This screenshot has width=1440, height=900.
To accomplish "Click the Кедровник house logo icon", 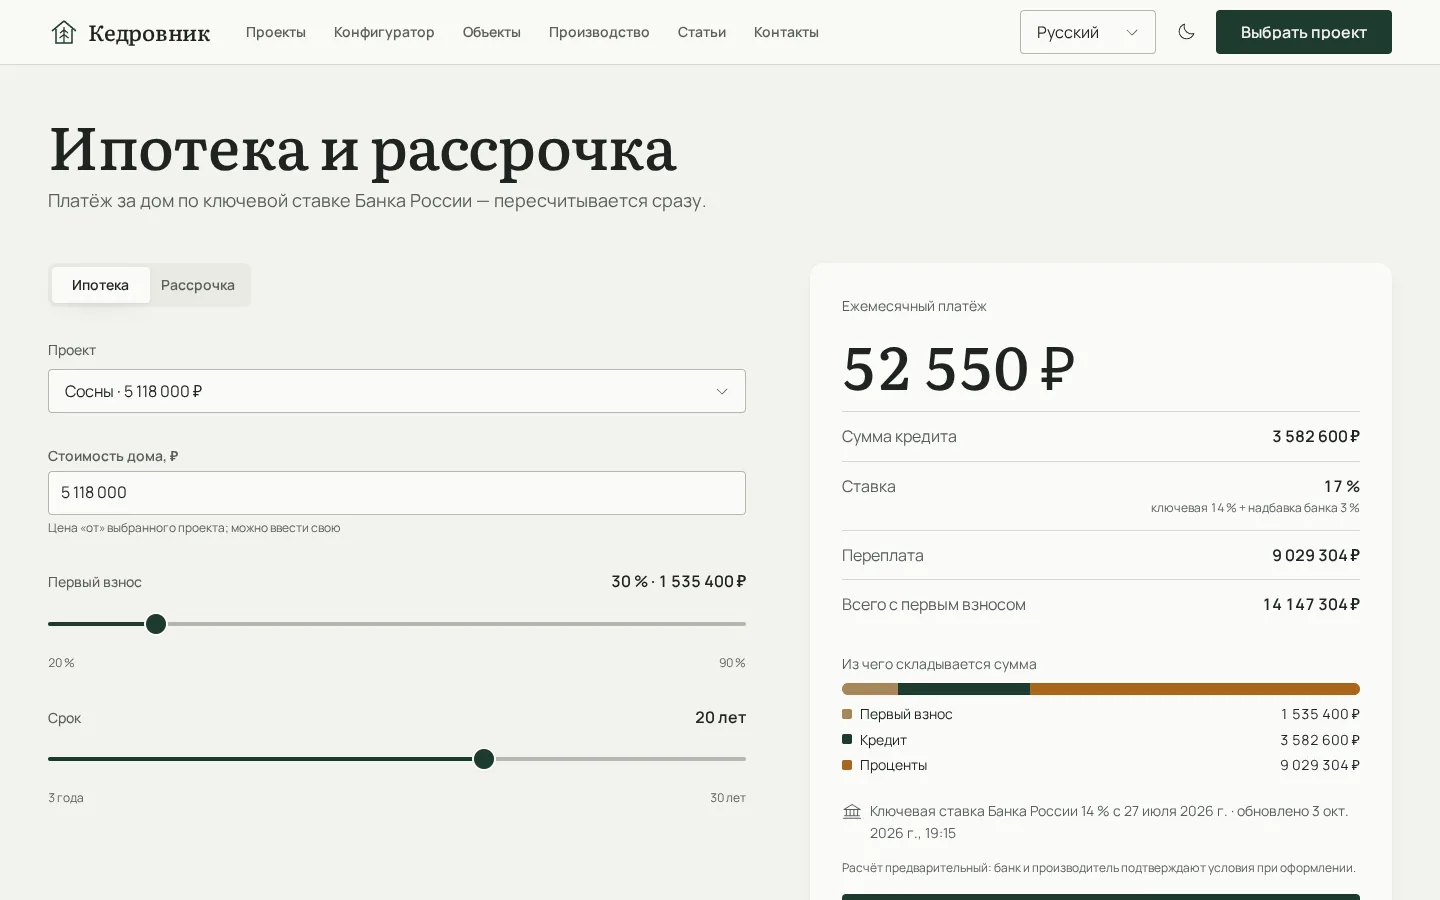I will [x=64, y=32].
